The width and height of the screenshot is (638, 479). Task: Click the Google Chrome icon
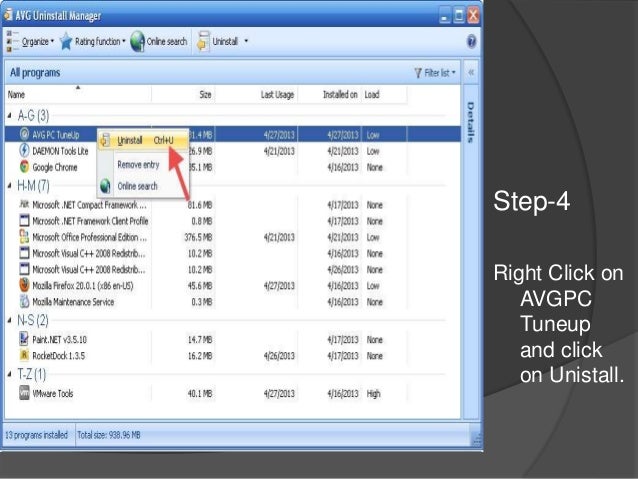(x=24, y=166)
